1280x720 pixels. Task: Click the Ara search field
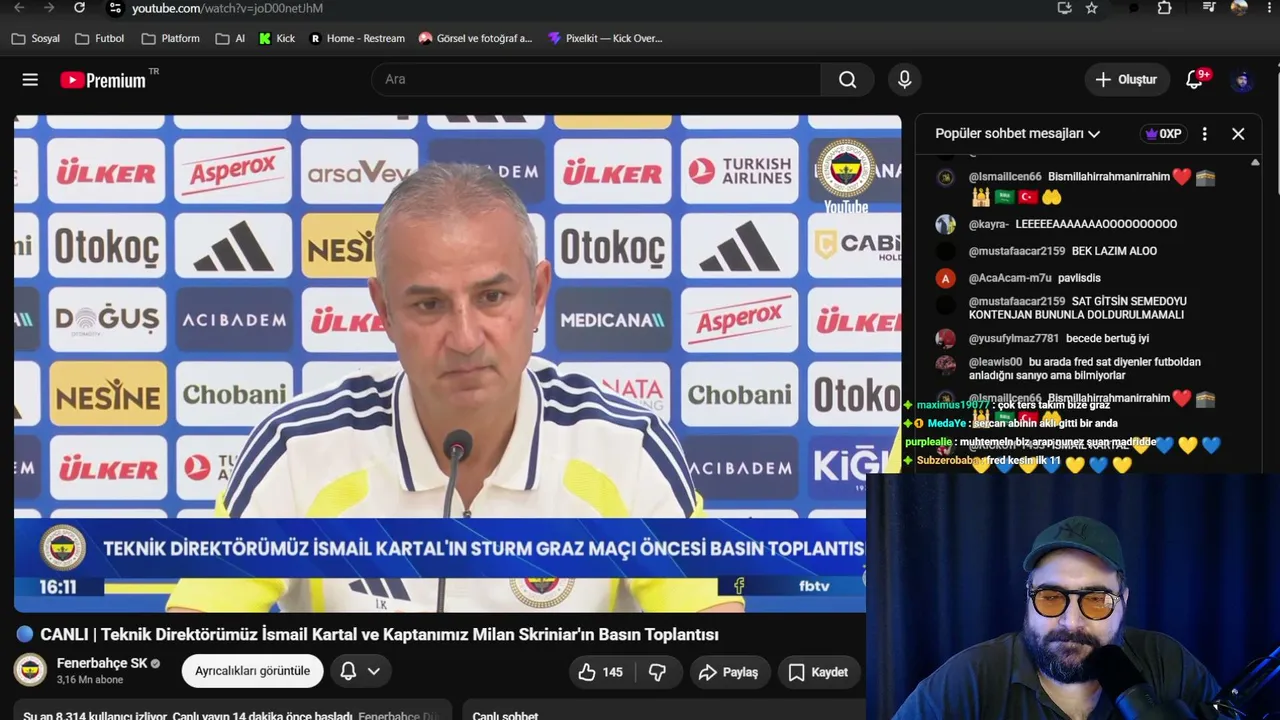pos(596,80)
